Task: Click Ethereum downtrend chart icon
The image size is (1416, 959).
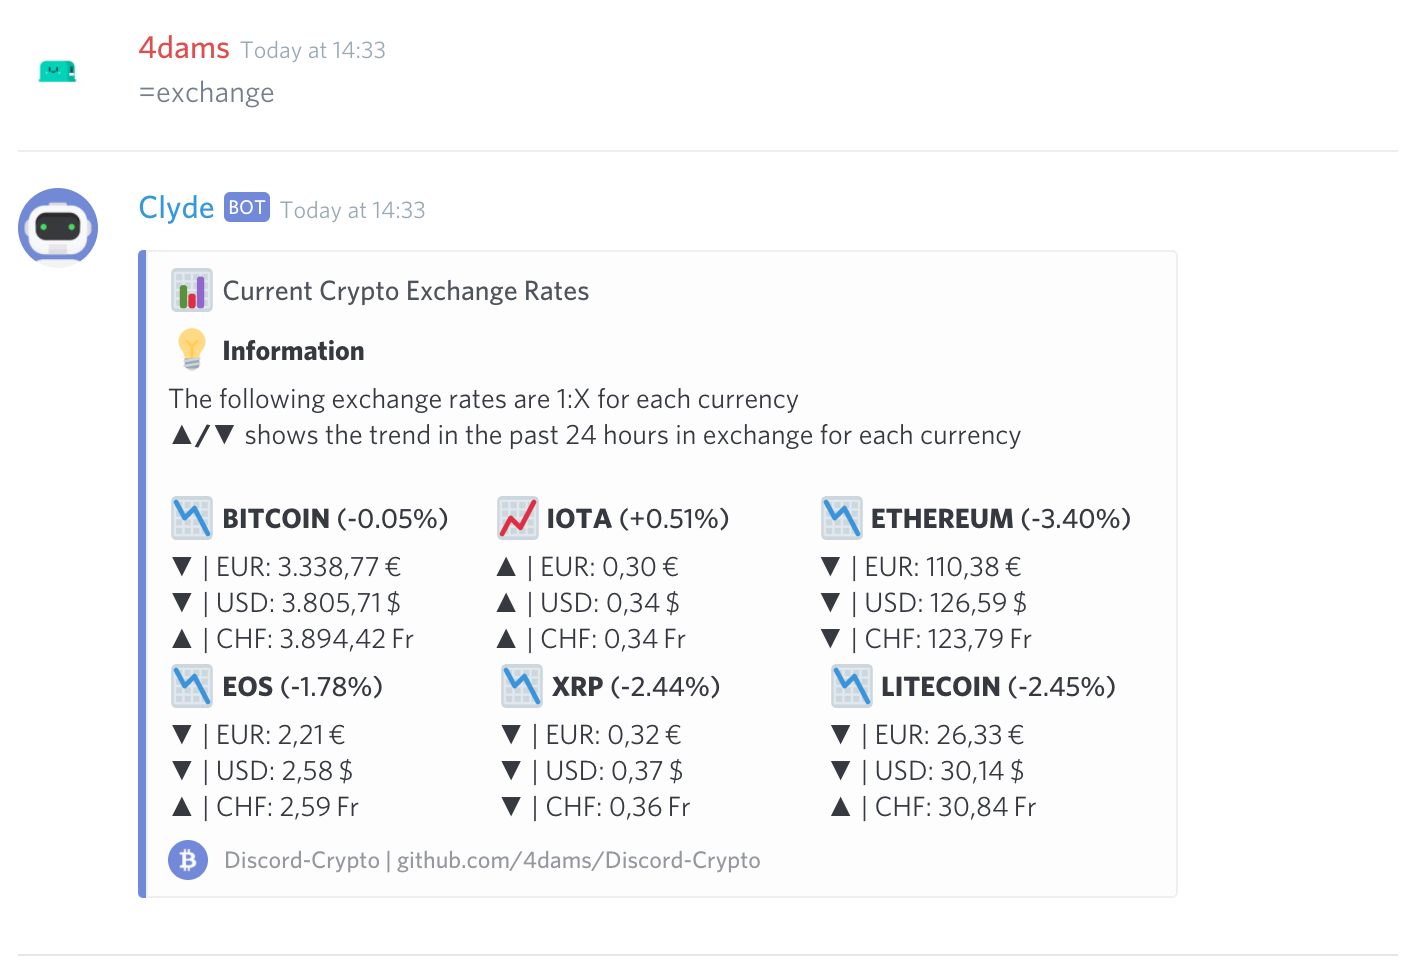Action: [842, 518]
